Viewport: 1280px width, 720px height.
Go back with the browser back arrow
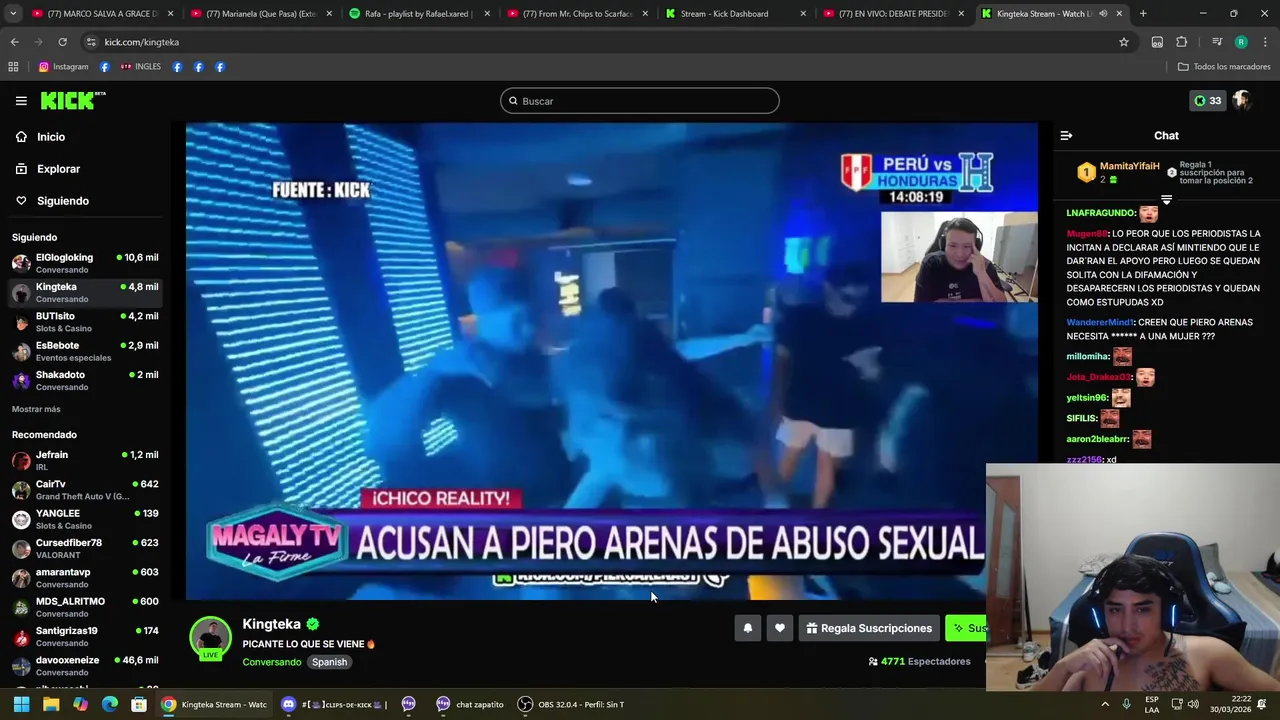click(14, 42)
